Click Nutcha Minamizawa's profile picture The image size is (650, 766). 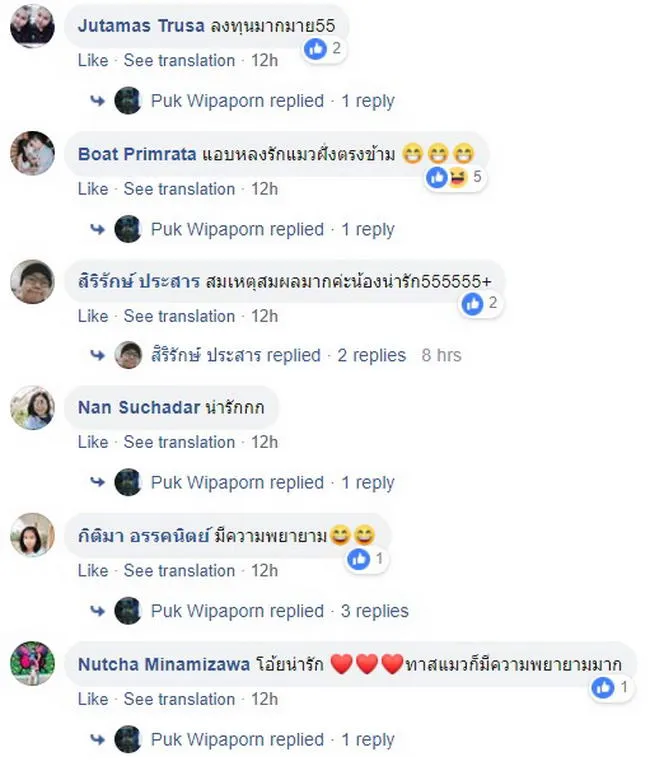tap(32, 663)
